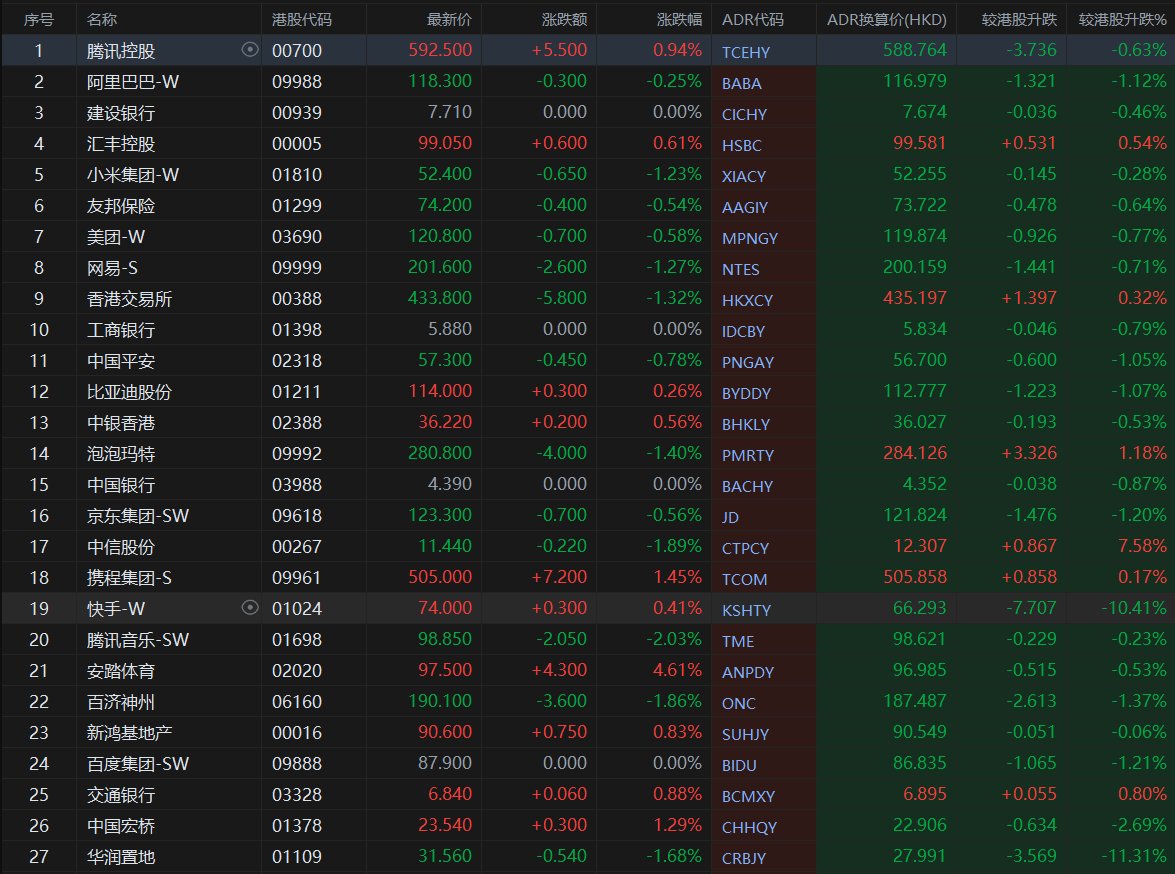Click the circle icon beside 快手-W
The height and width of the screenshot is (874, 1175).
[x=250, y=608]
